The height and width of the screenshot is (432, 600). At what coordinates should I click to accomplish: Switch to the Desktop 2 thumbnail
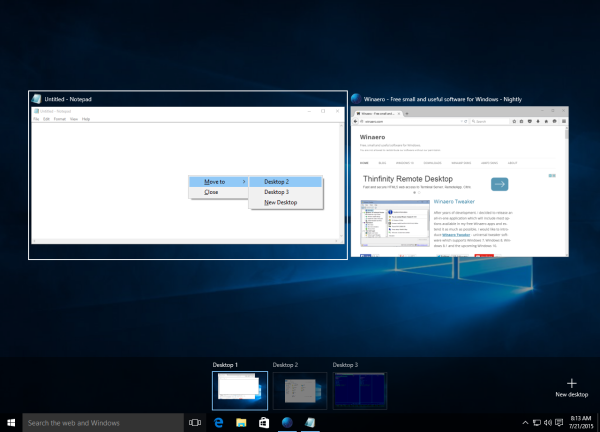point(300,391)
